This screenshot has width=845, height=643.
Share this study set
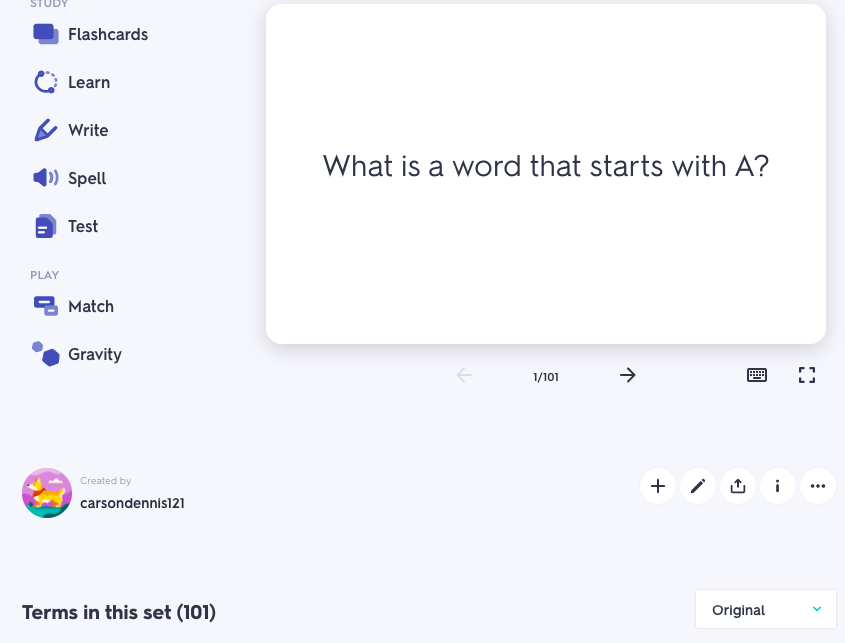click(738, 486)
